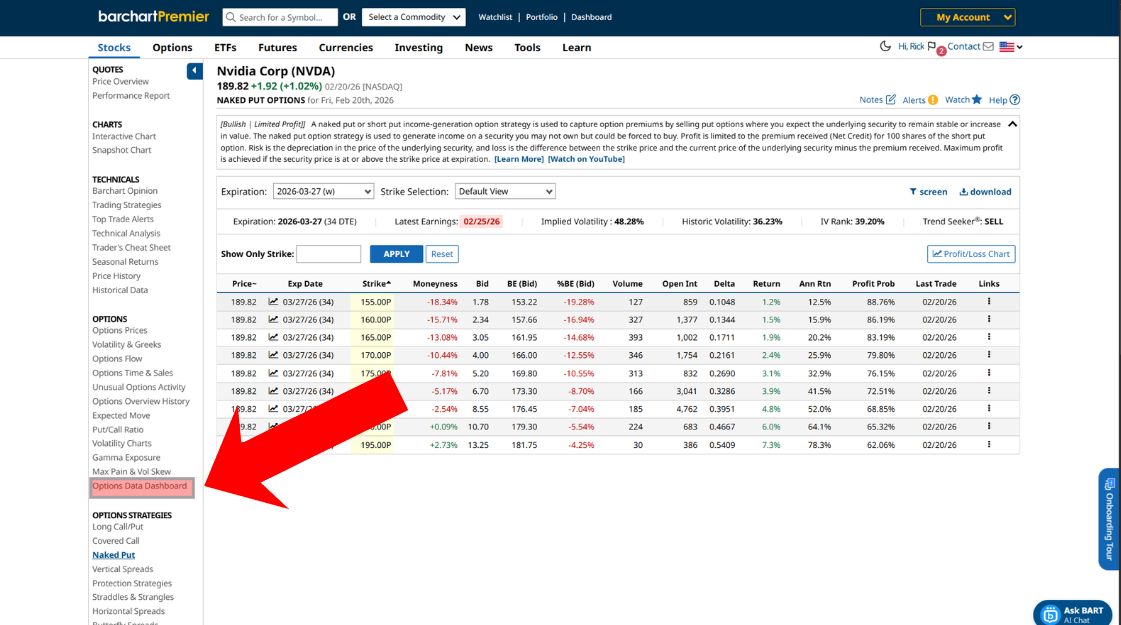Focus the symbol search field
This screenshot has width=1121, height=625.
(280, 17)
